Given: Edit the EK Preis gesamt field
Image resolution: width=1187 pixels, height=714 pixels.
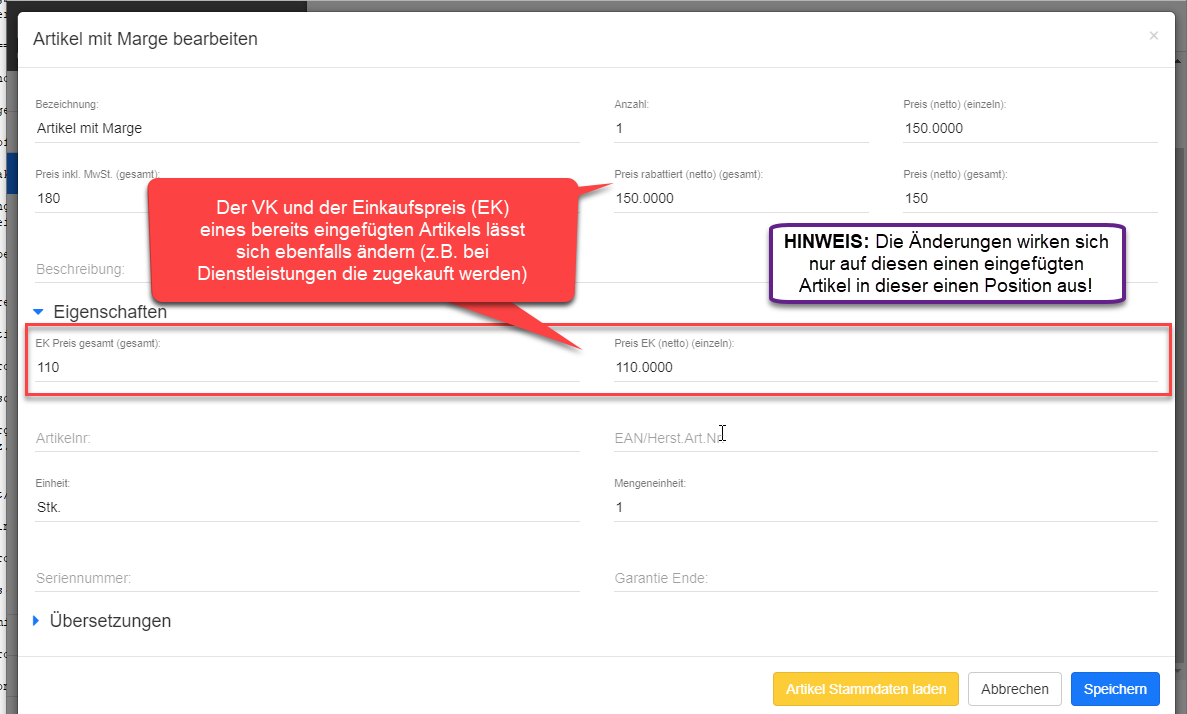Looking at the screenshot, I should click(x=307, y=367).
